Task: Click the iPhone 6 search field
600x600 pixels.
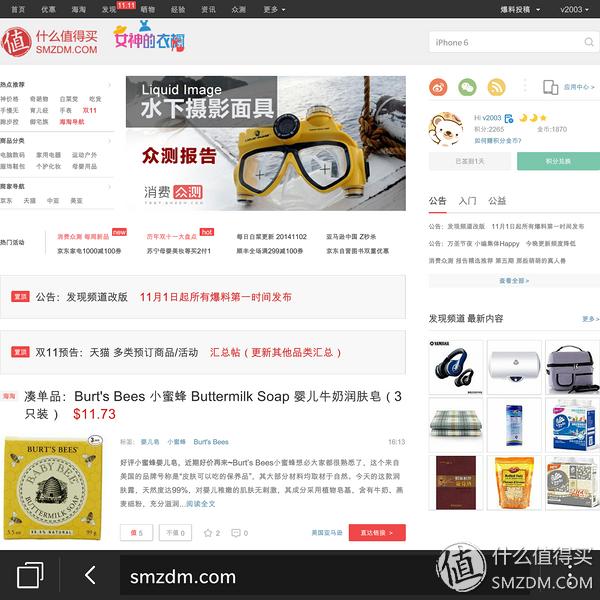Action: click(514, 42)
